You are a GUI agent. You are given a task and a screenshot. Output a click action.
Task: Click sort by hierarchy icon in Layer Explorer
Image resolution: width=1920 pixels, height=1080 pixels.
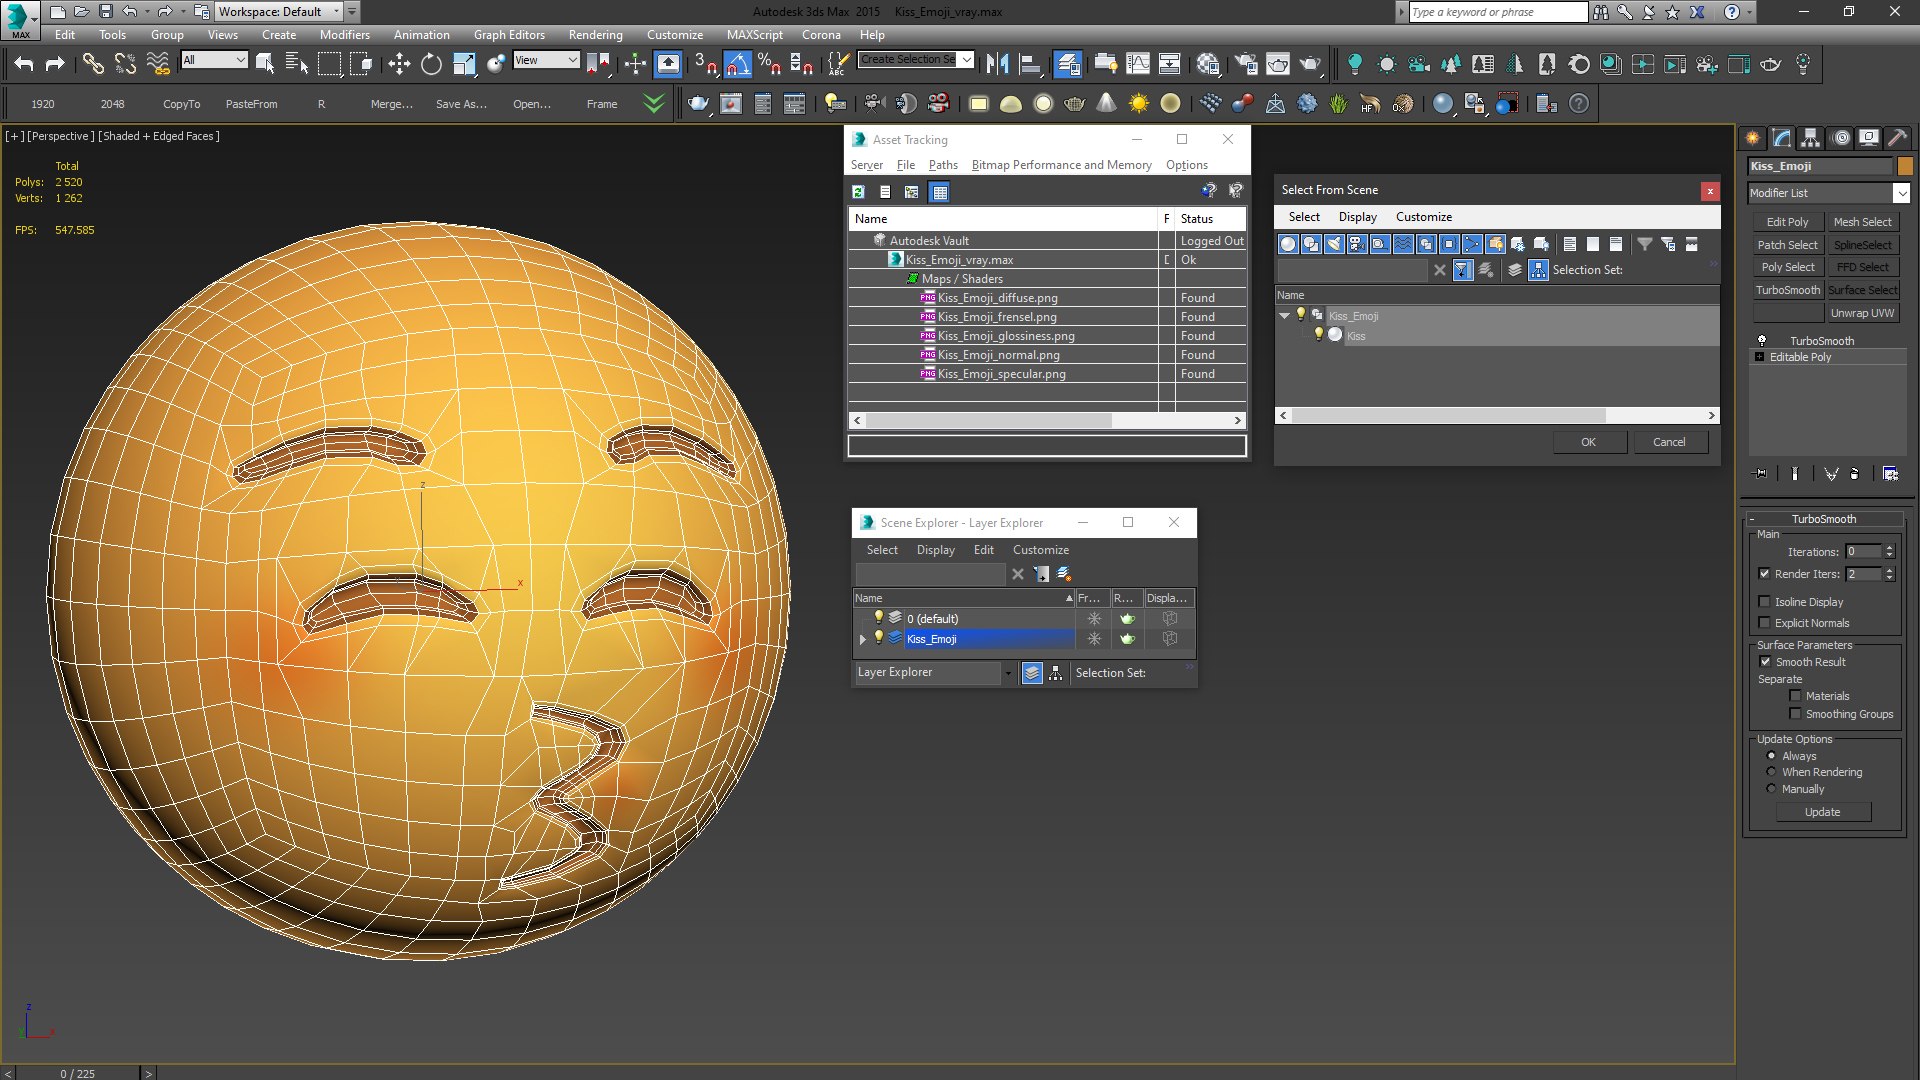tap(1056, 673)
